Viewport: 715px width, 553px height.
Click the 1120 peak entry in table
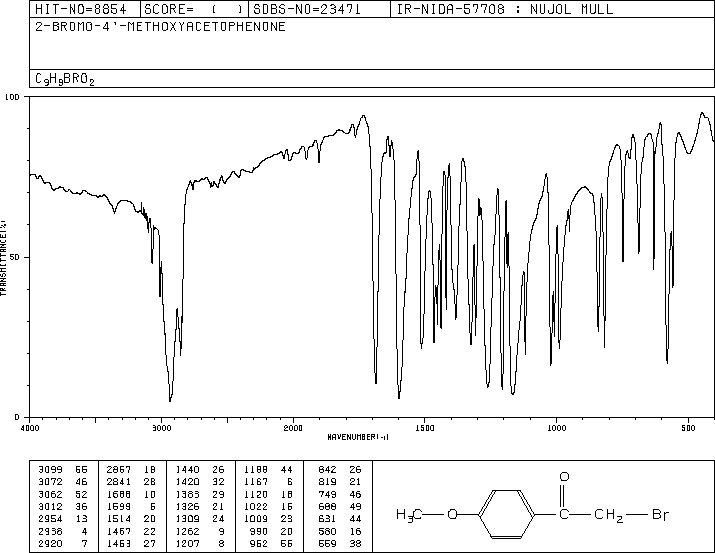(x=268, y=494)
